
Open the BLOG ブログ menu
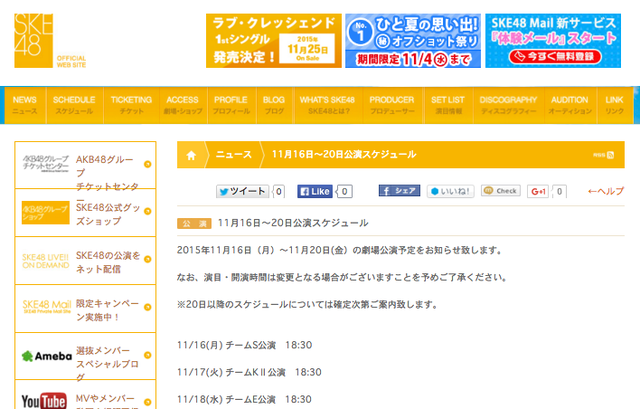point(274,105)
